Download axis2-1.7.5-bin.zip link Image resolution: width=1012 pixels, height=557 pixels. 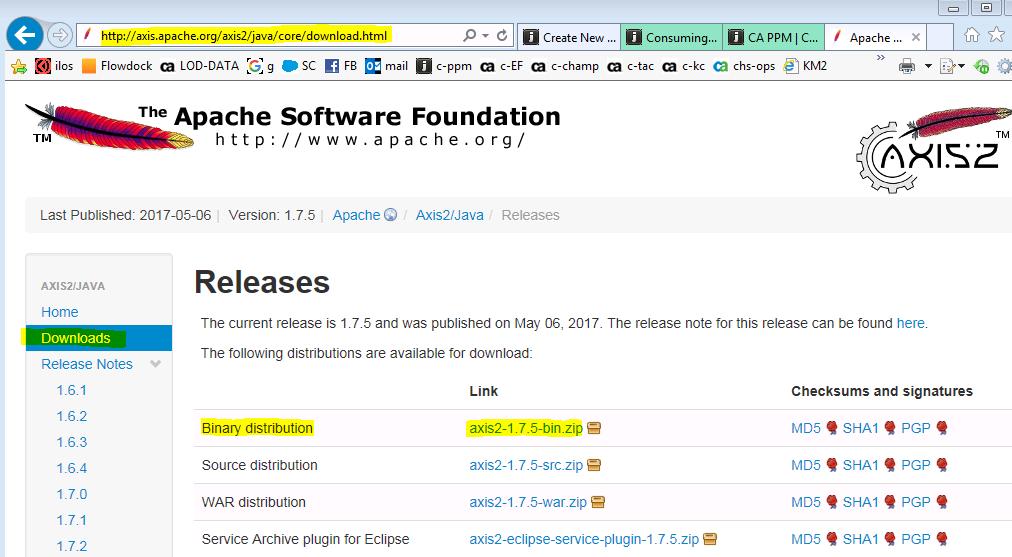[525, 428]
